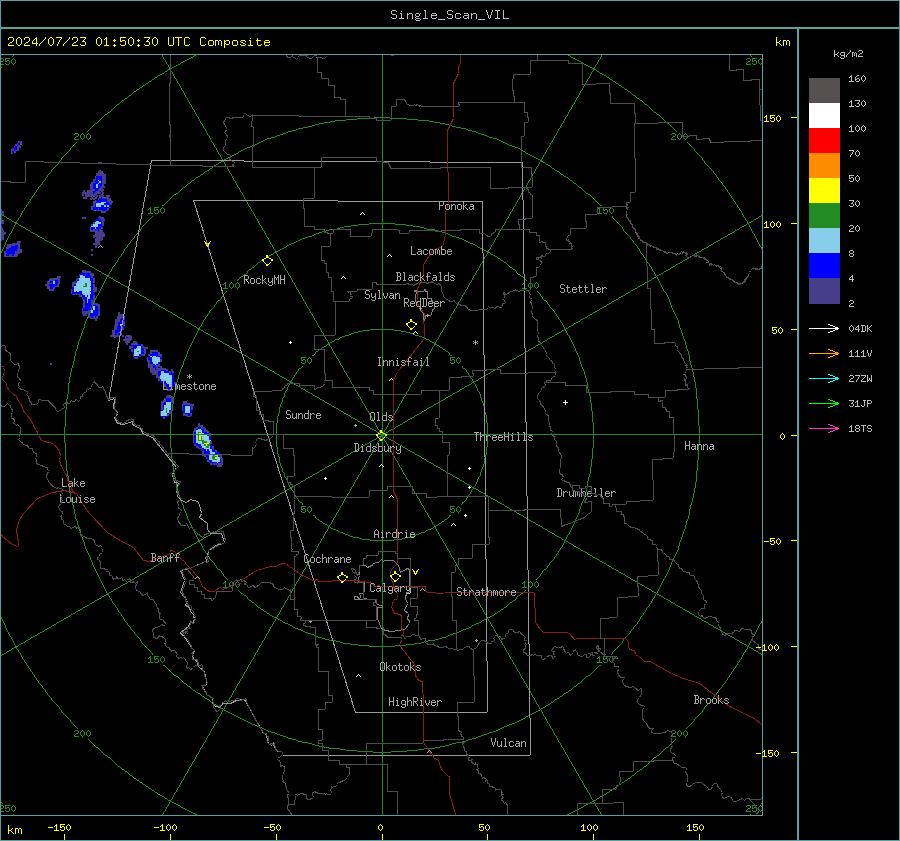Screen dimensions: 900x841
Task: Click the Sylvan label
Action: coord(382,295)
